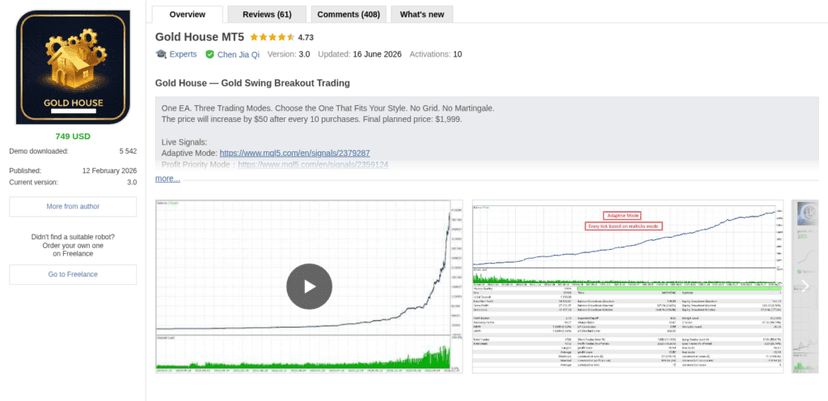Switch to the Reviews (61) tab
828x401 pixels.
(267, 14)
